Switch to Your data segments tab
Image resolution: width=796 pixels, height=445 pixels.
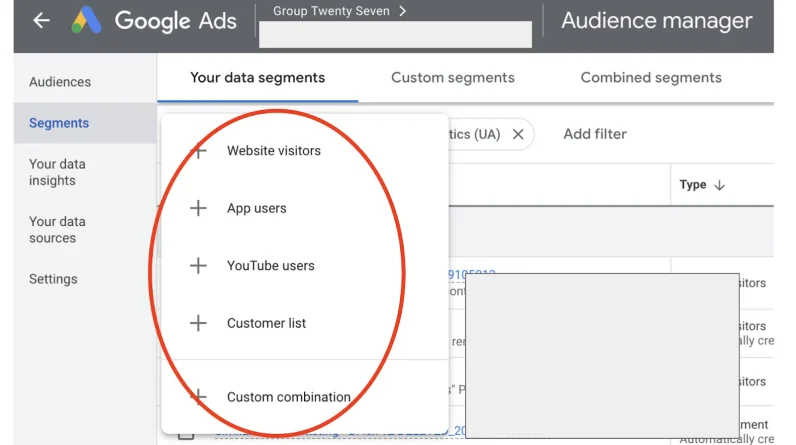257,78
